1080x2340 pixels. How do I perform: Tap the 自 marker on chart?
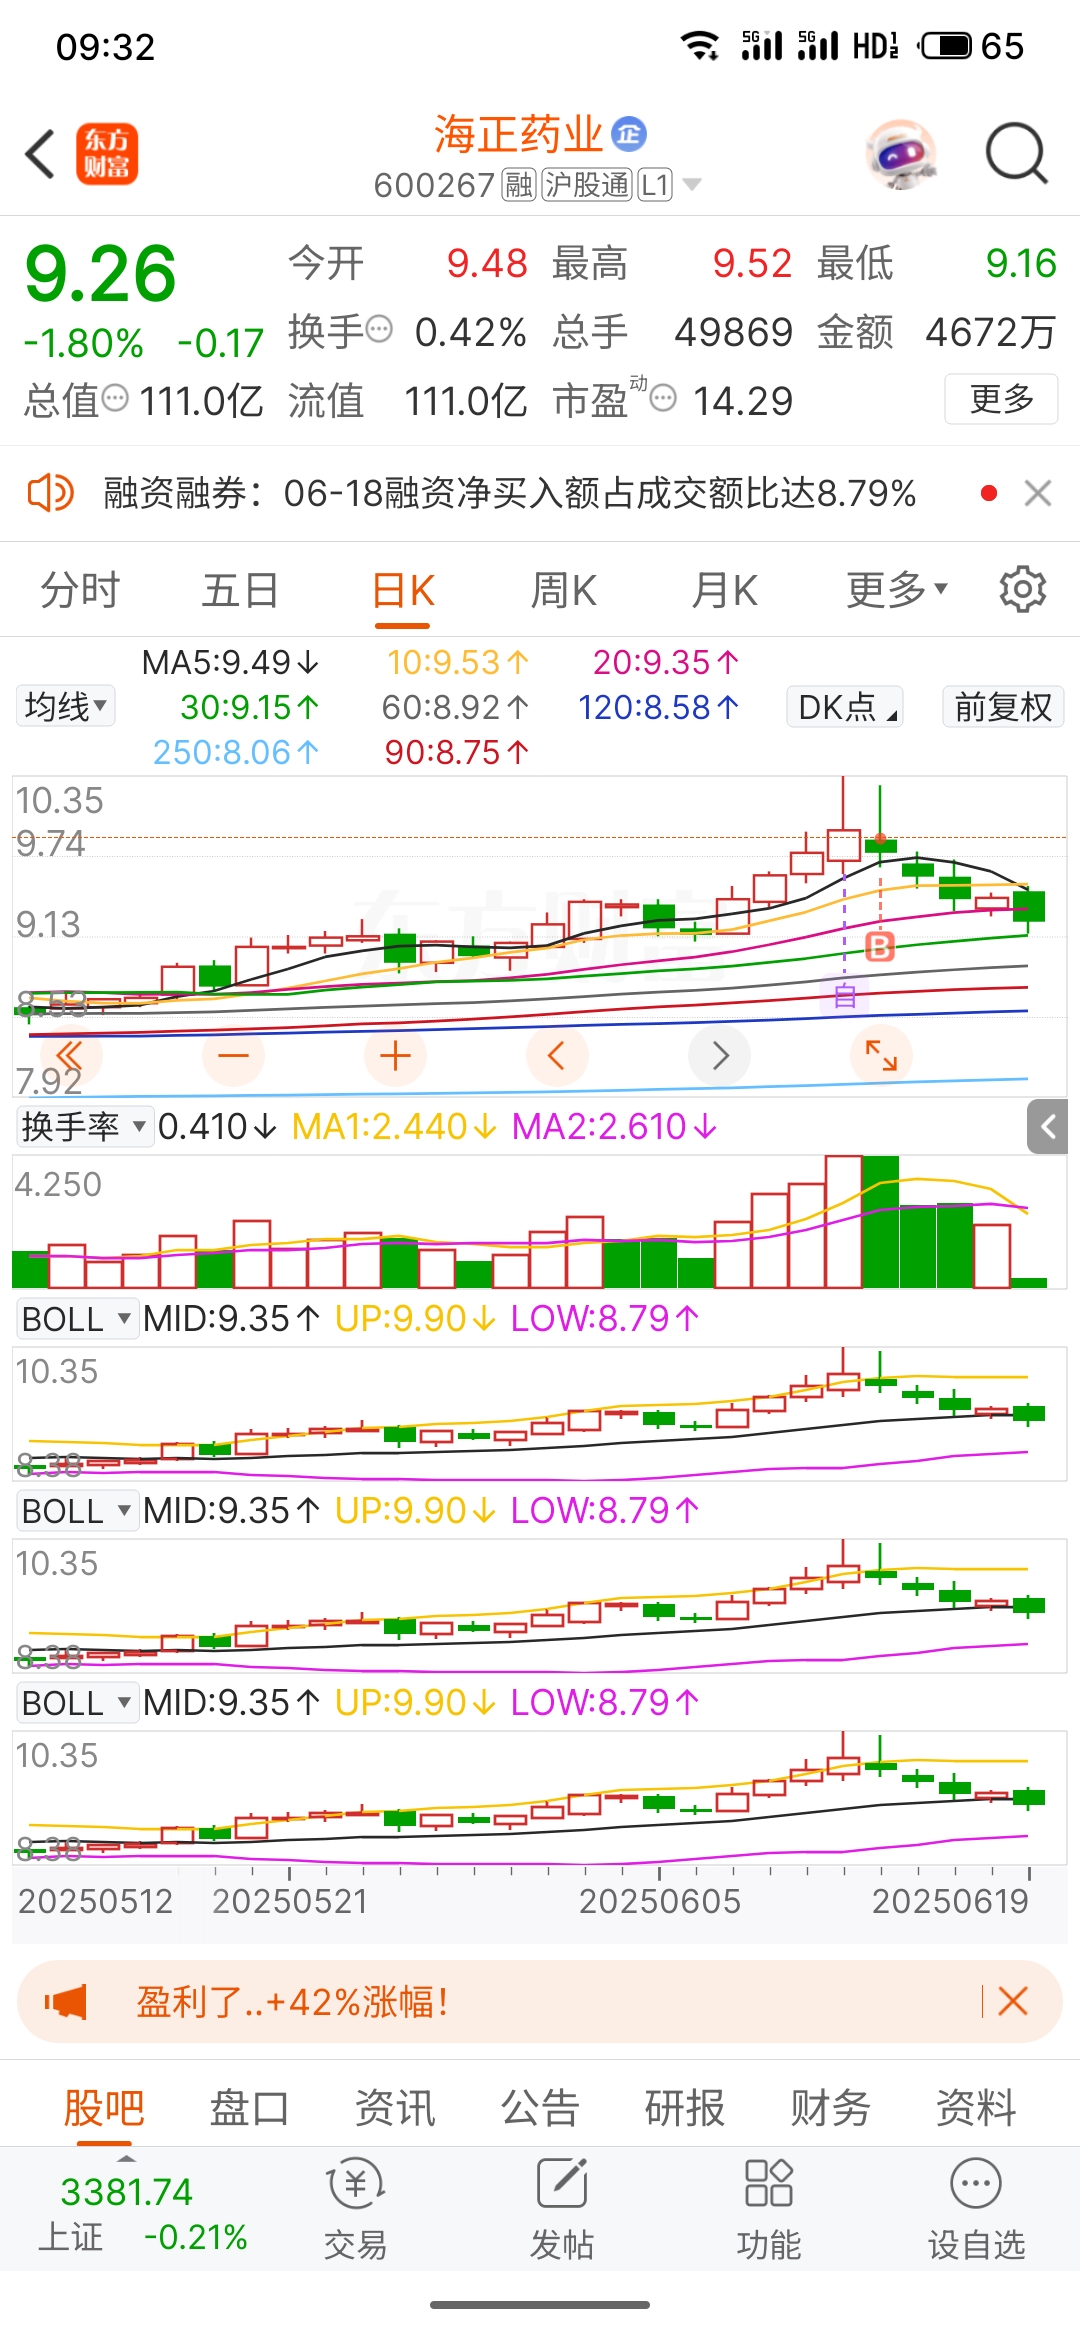(x=845, y=995)
